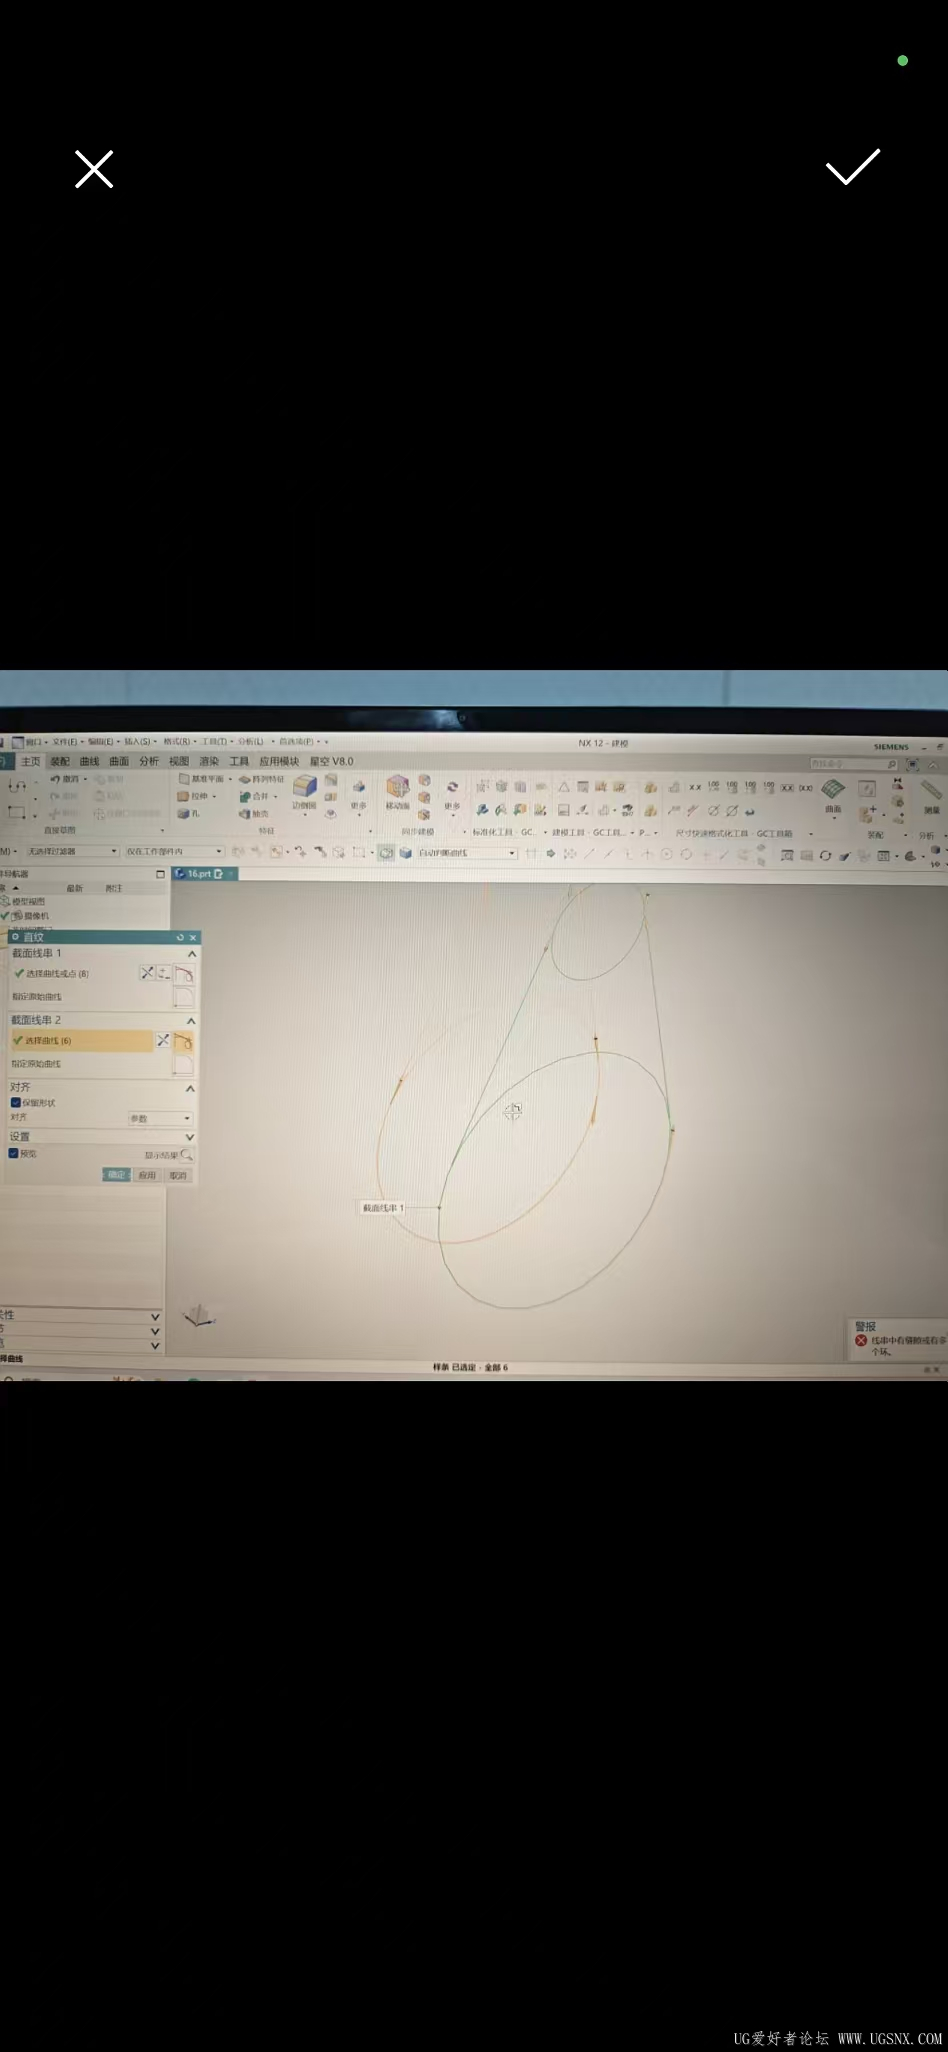Click the 阵列特征 pattern feature tool
Viewport: 948px width, 2052px height.
coord(261,779)
